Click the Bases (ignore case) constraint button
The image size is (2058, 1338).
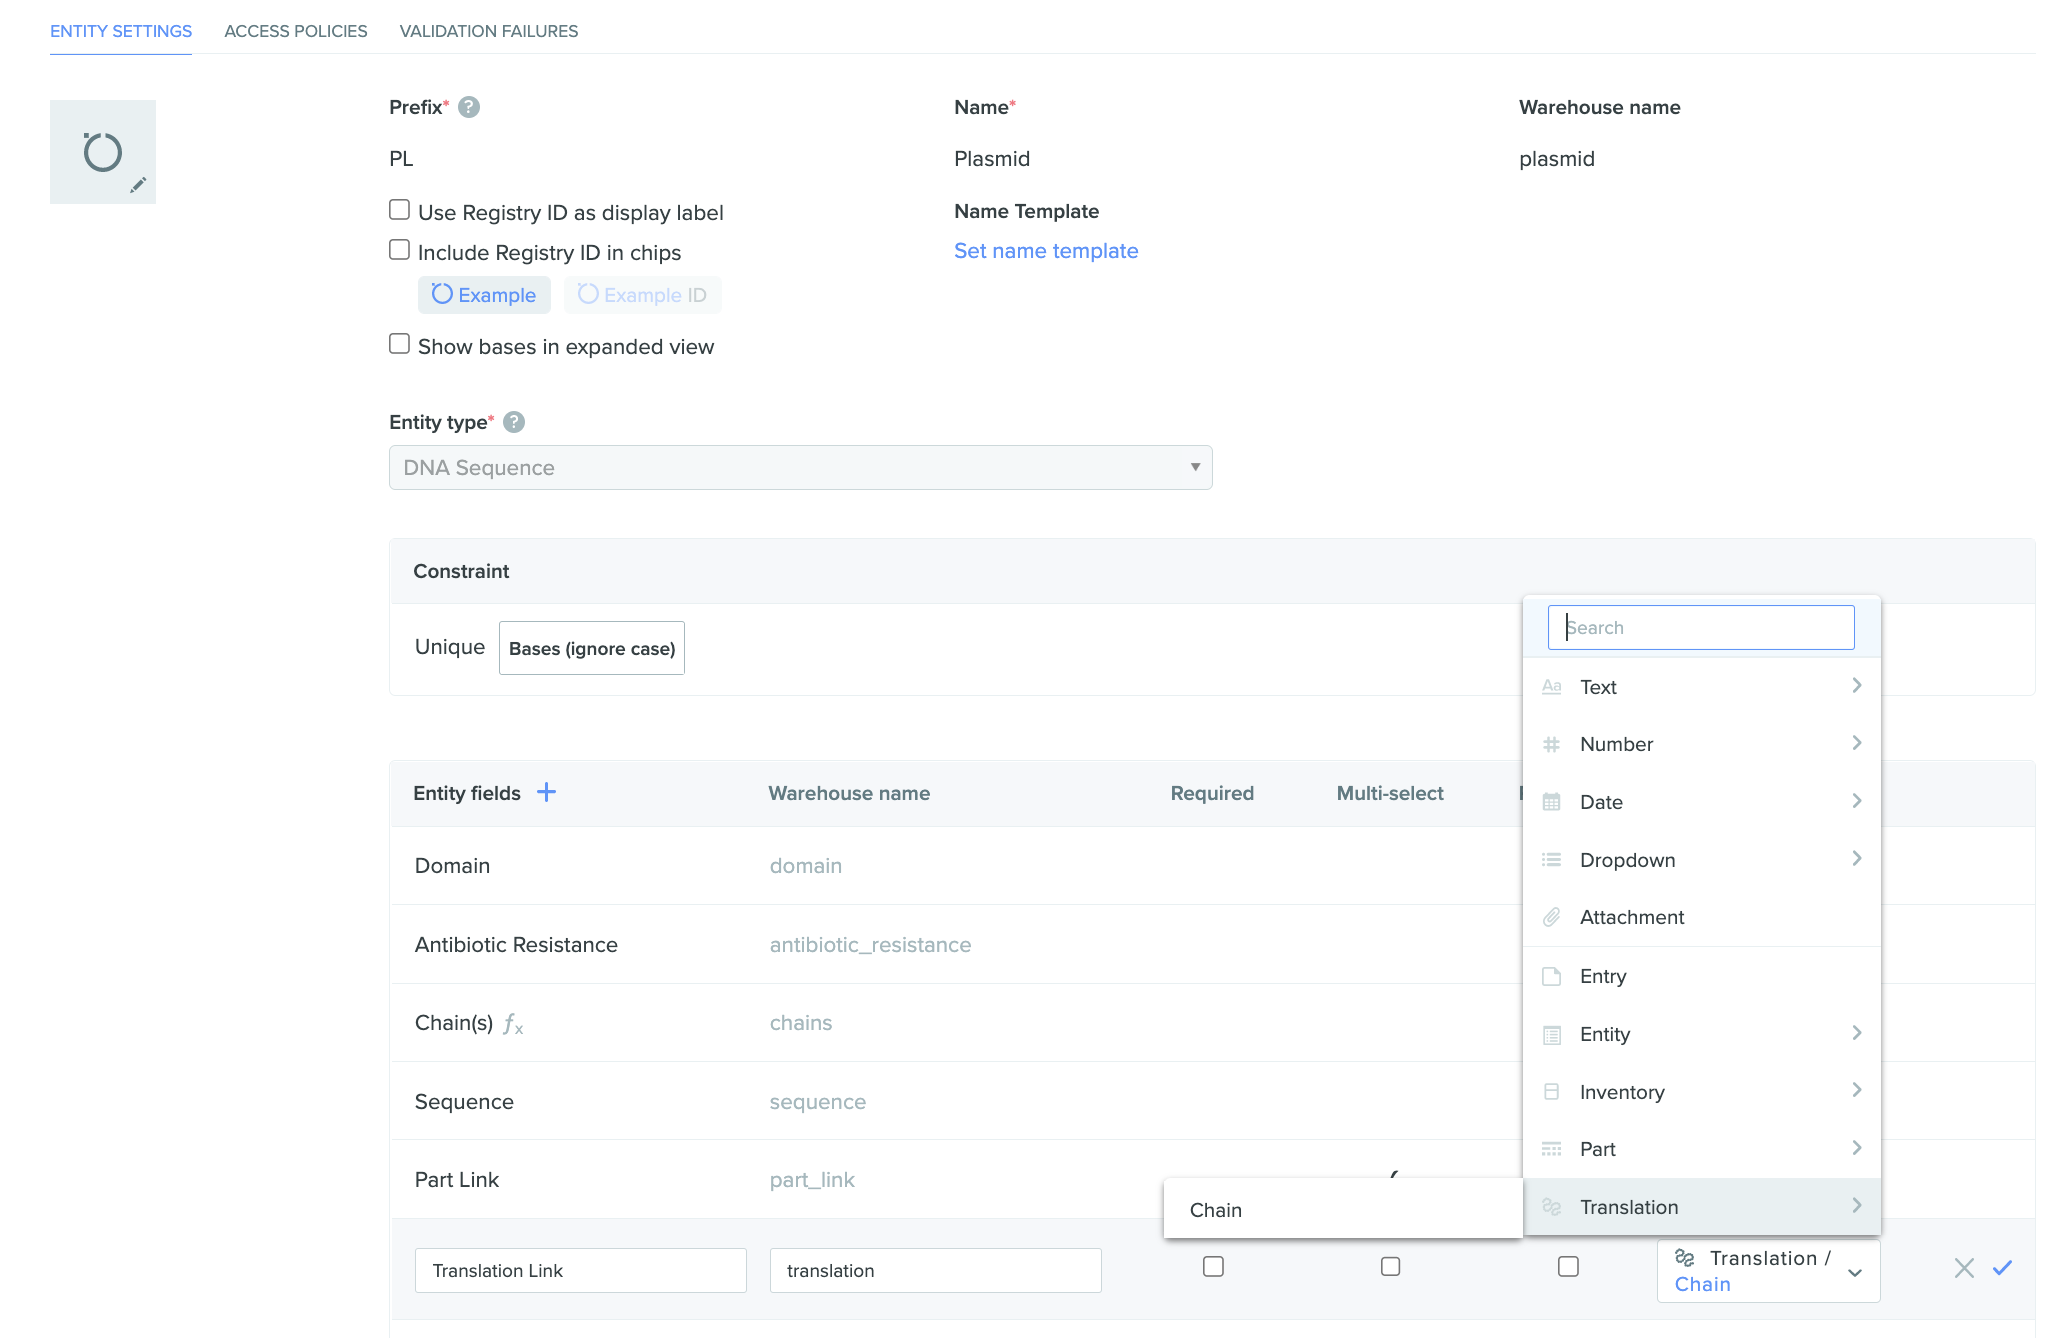(592, 648)
